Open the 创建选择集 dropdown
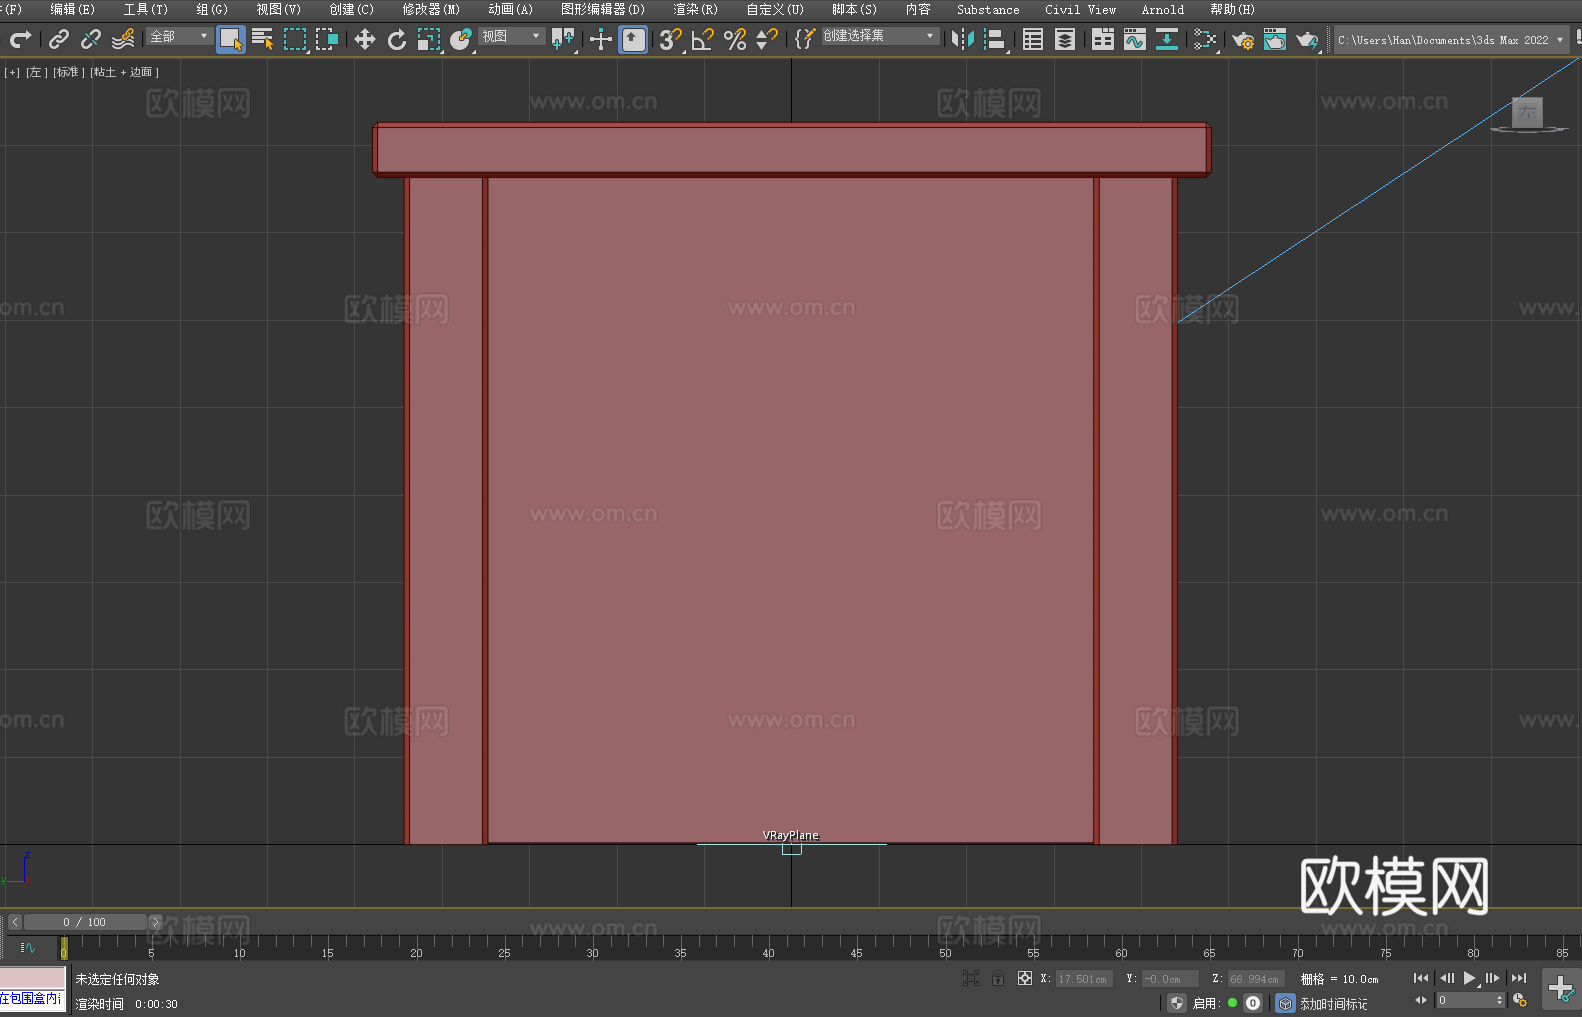 tap(880, 36)
